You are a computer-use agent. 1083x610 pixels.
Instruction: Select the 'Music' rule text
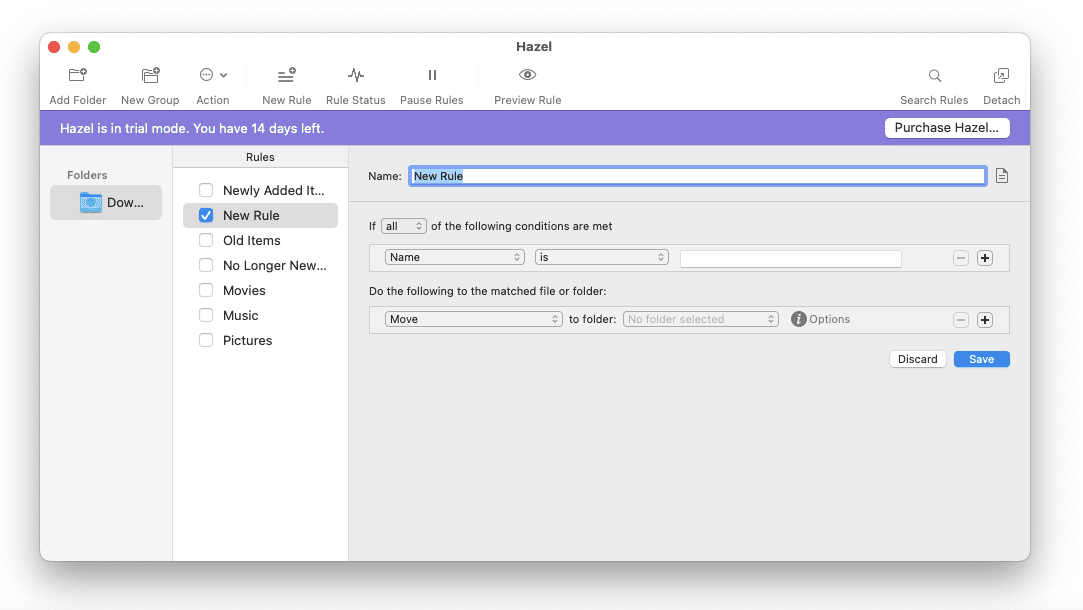(x=240, y=315)
